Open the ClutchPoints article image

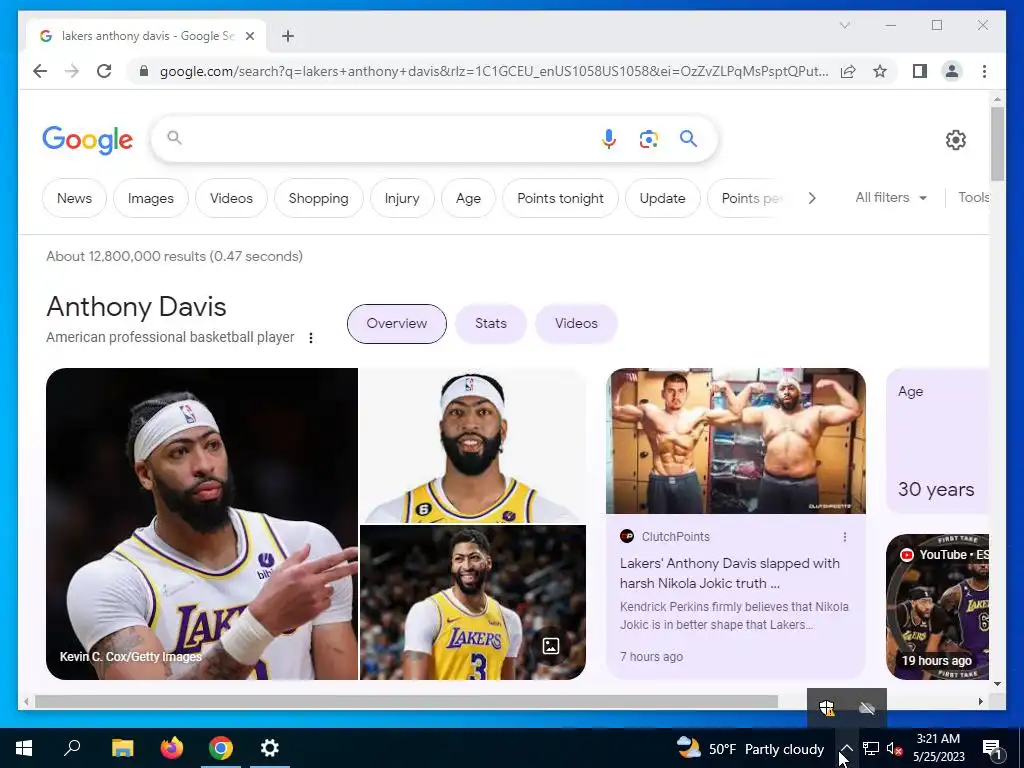pos(736,441)
